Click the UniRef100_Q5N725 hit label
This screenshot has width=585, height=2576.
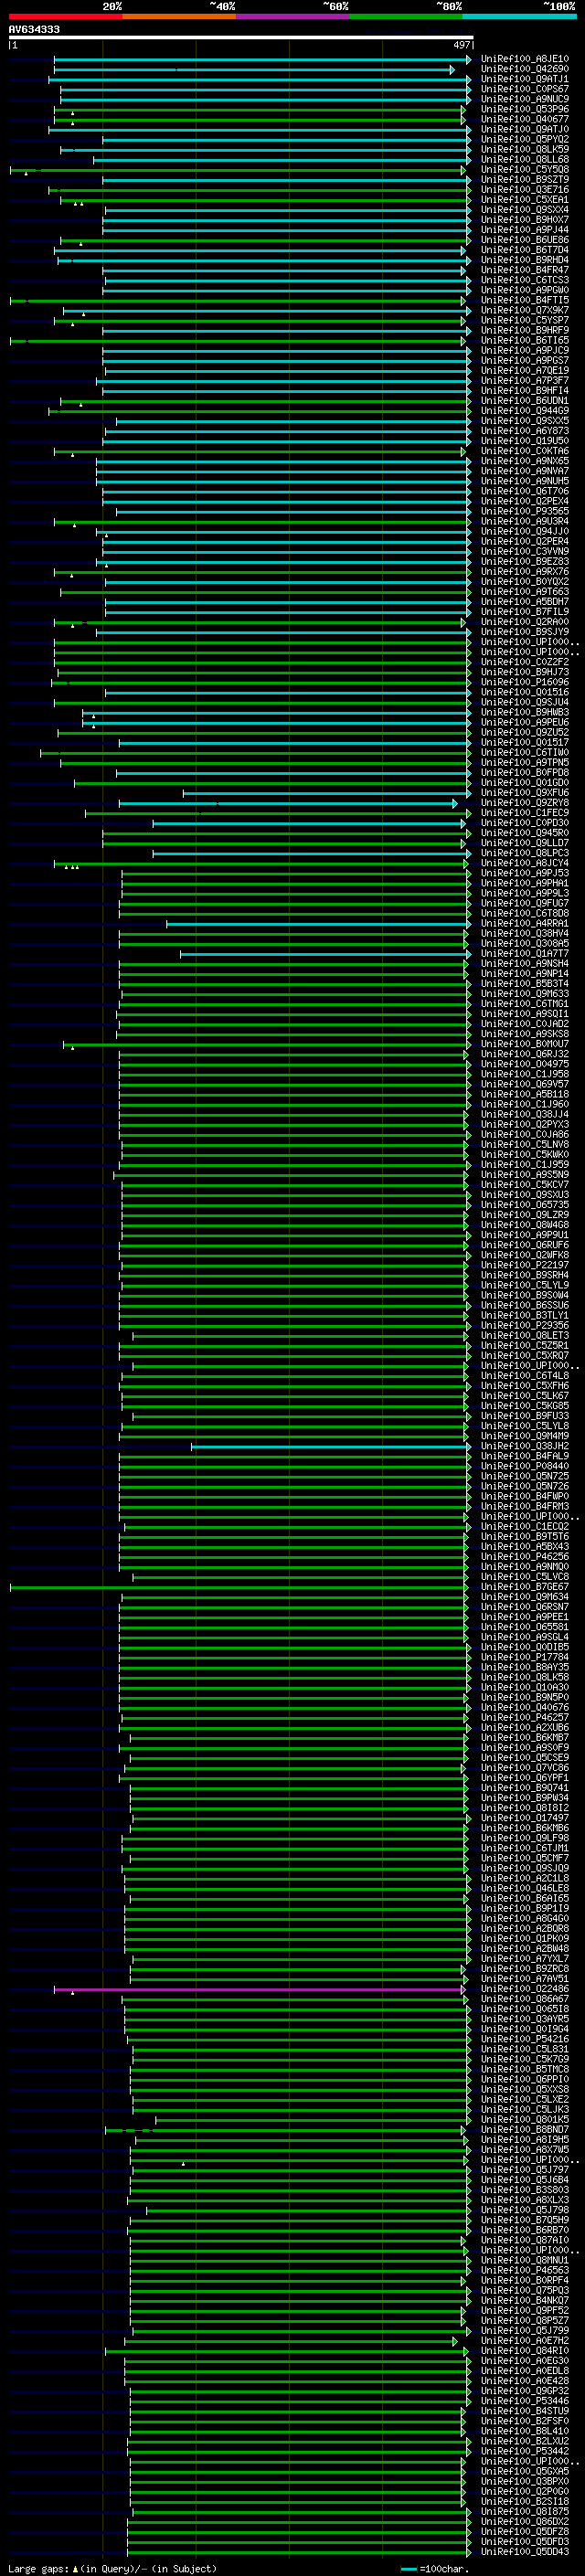click(525, 1476)
